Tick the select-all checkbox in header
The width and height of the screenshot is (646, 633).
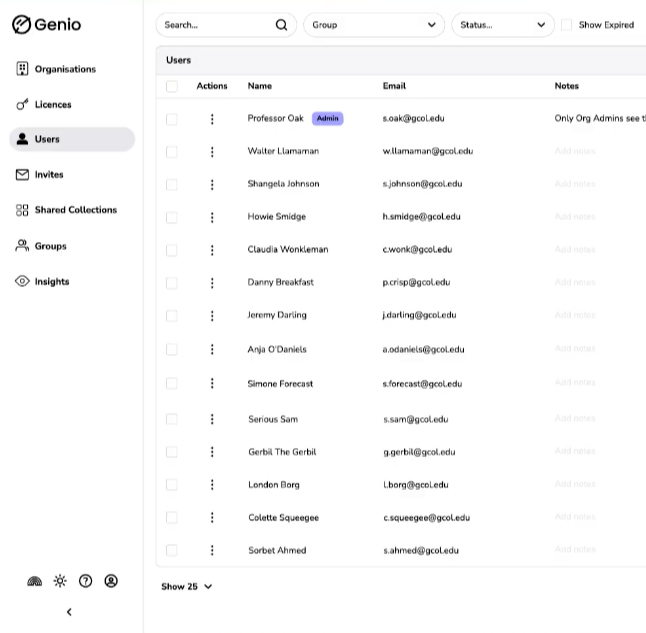tap(172, 86)
